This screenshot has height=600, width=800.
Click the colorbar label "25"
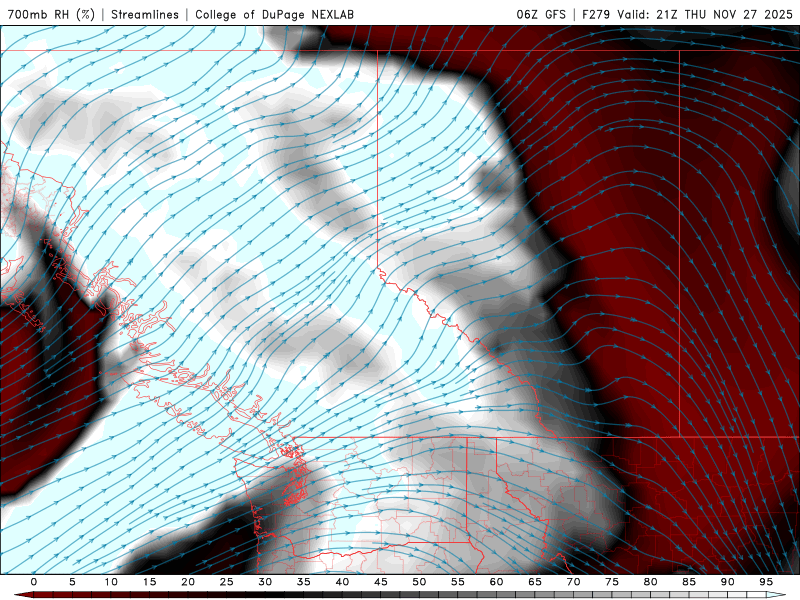[x=226, y=582]
